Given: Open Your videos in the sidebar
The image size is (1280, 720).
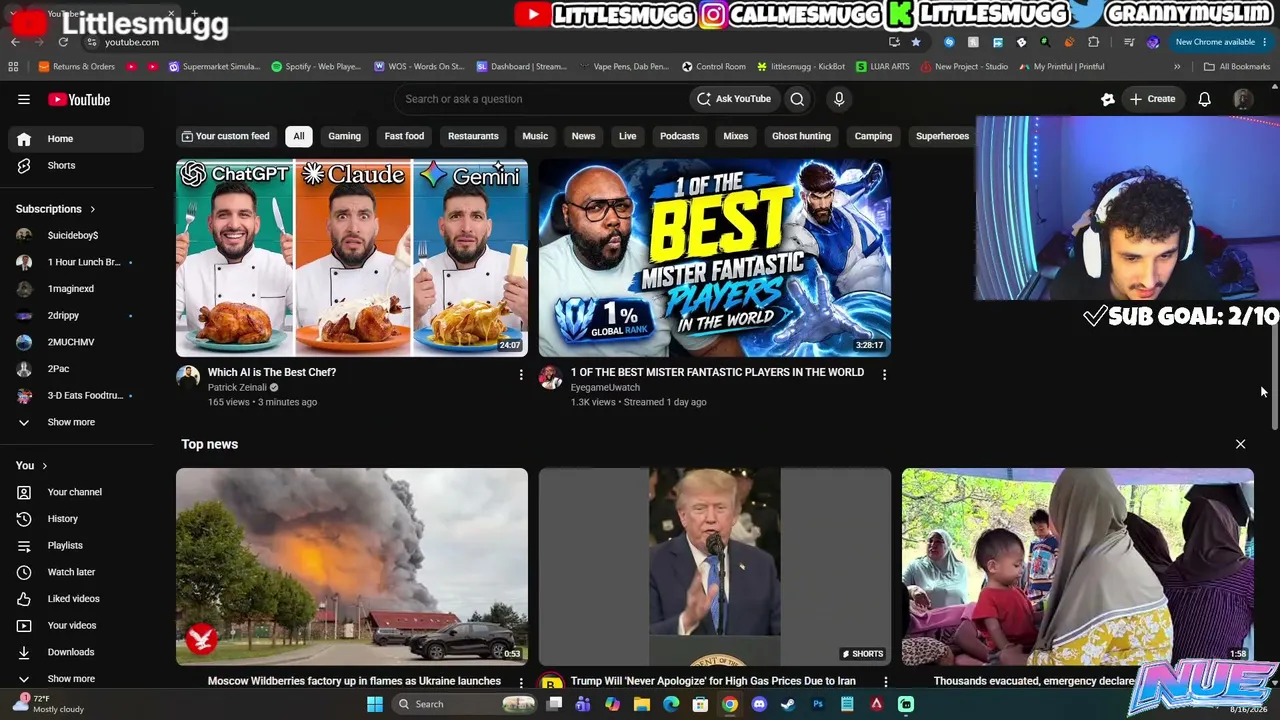Looking at the screenshot, I should [x=72, y=625].
